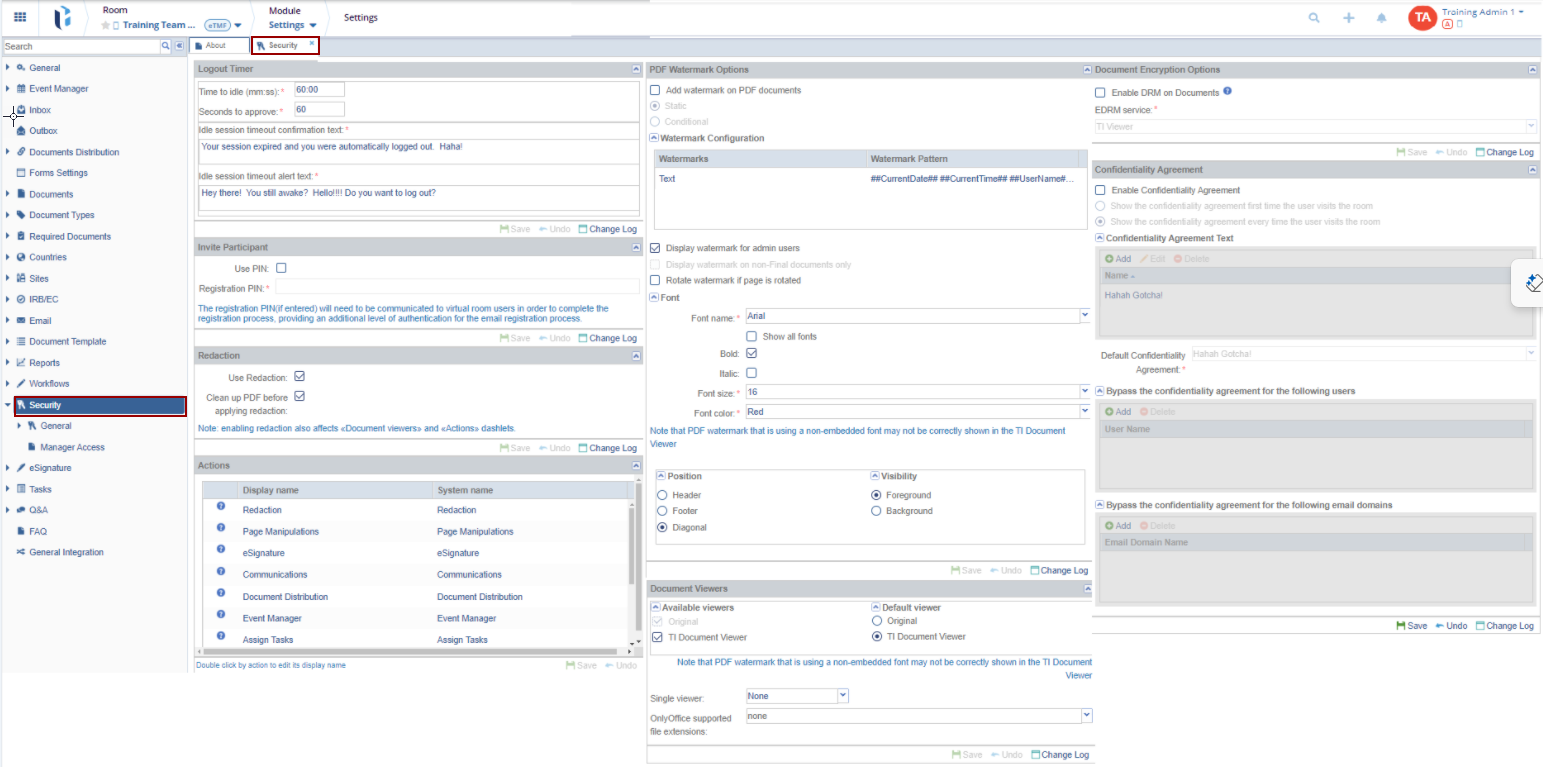Add a confidentiality agreement text
The width and height of the screenshot is (1543, 767).
(x=1118, y=259)
